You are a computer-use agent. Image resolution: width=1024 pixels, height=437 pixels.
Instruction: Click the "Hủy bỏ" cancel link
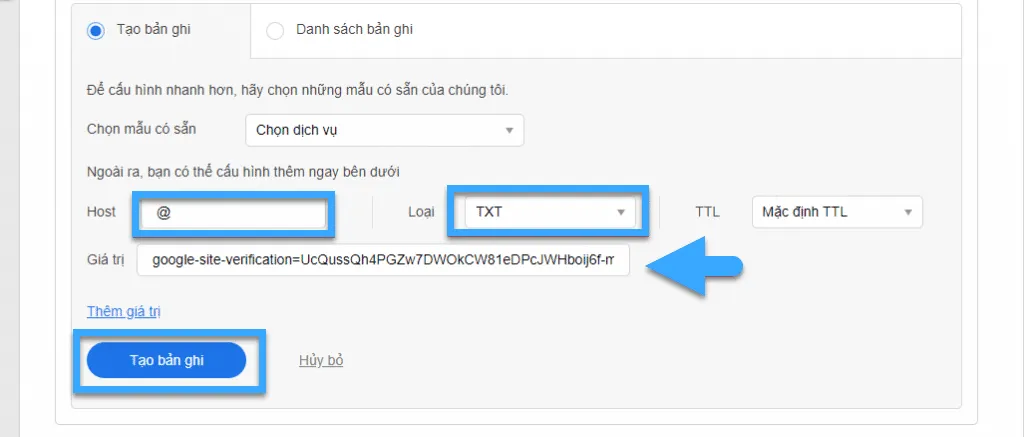(x=321, y=360)
